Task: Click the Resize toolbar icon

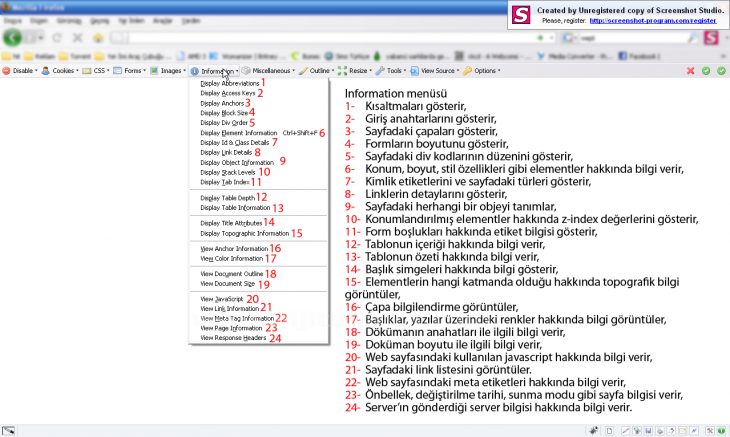Action: 342,71
